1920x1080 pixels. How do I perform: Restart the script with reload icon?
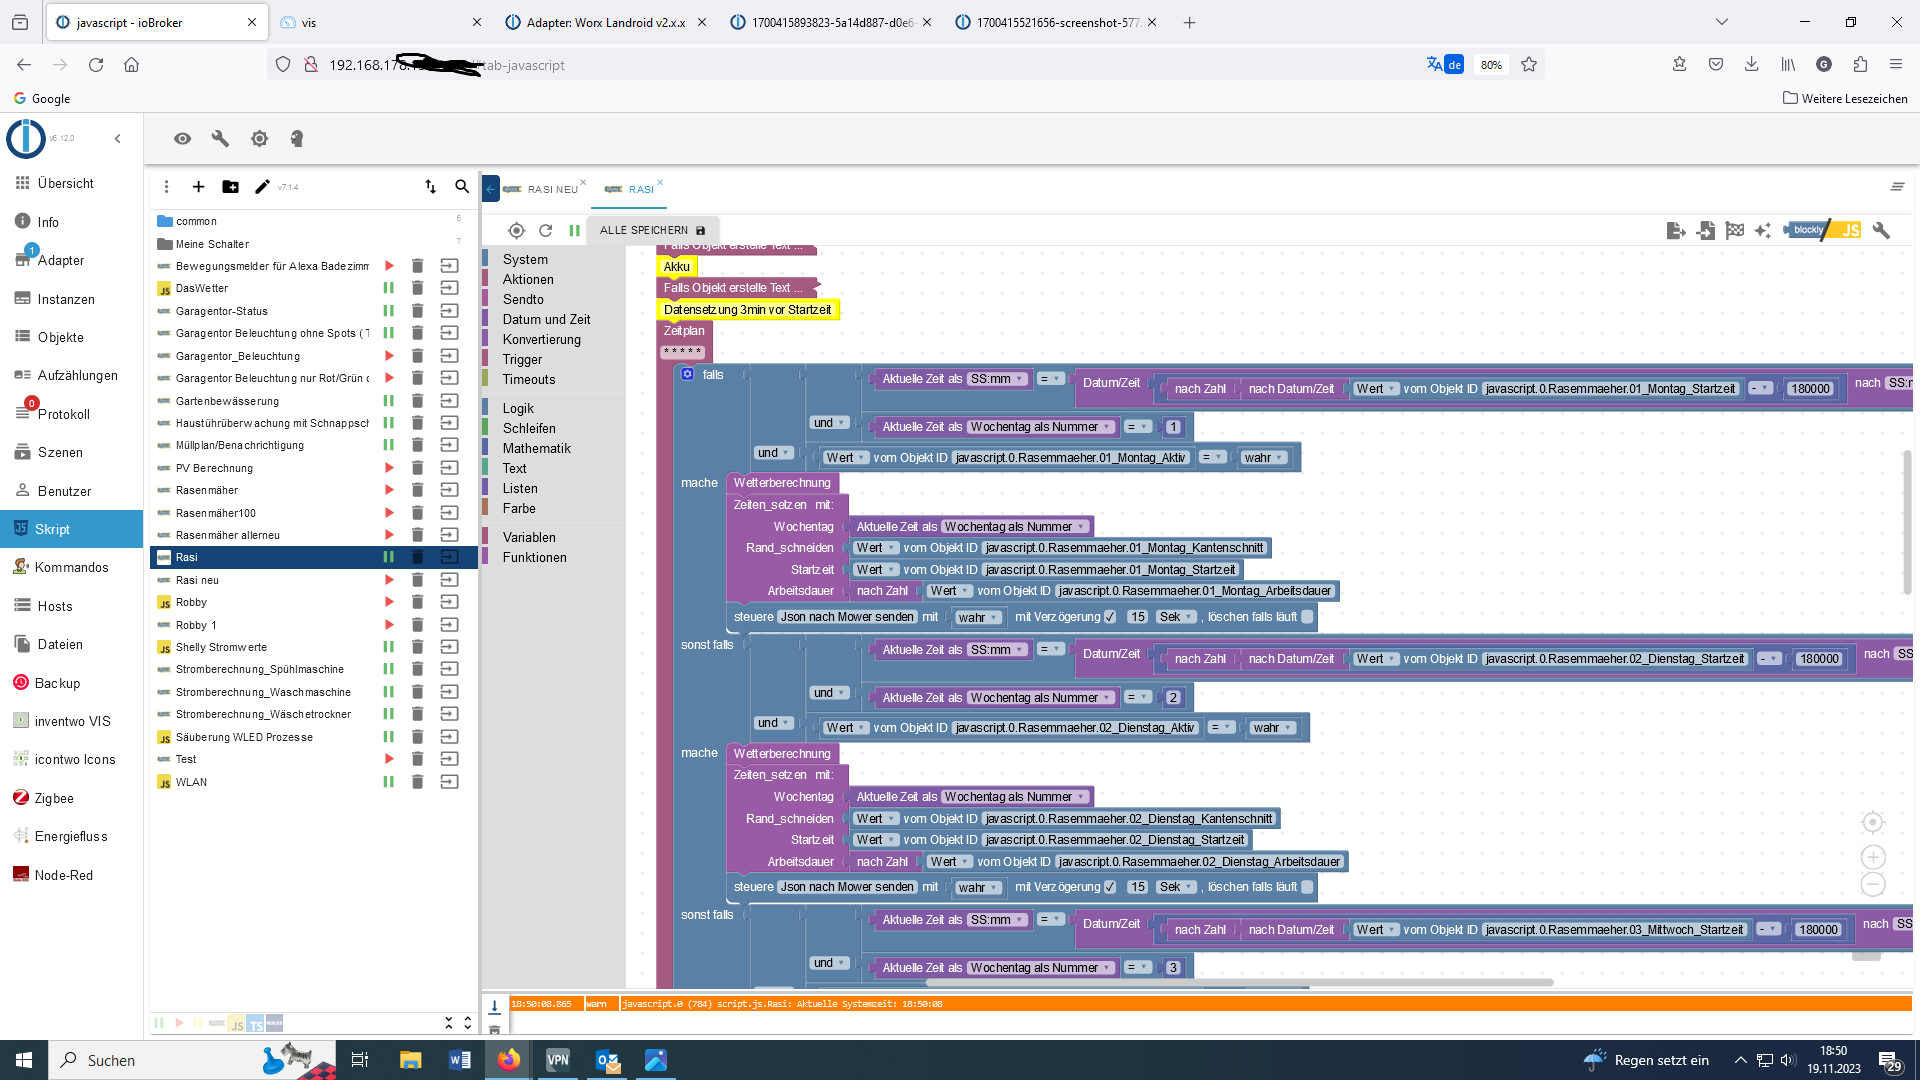[545, 230]
